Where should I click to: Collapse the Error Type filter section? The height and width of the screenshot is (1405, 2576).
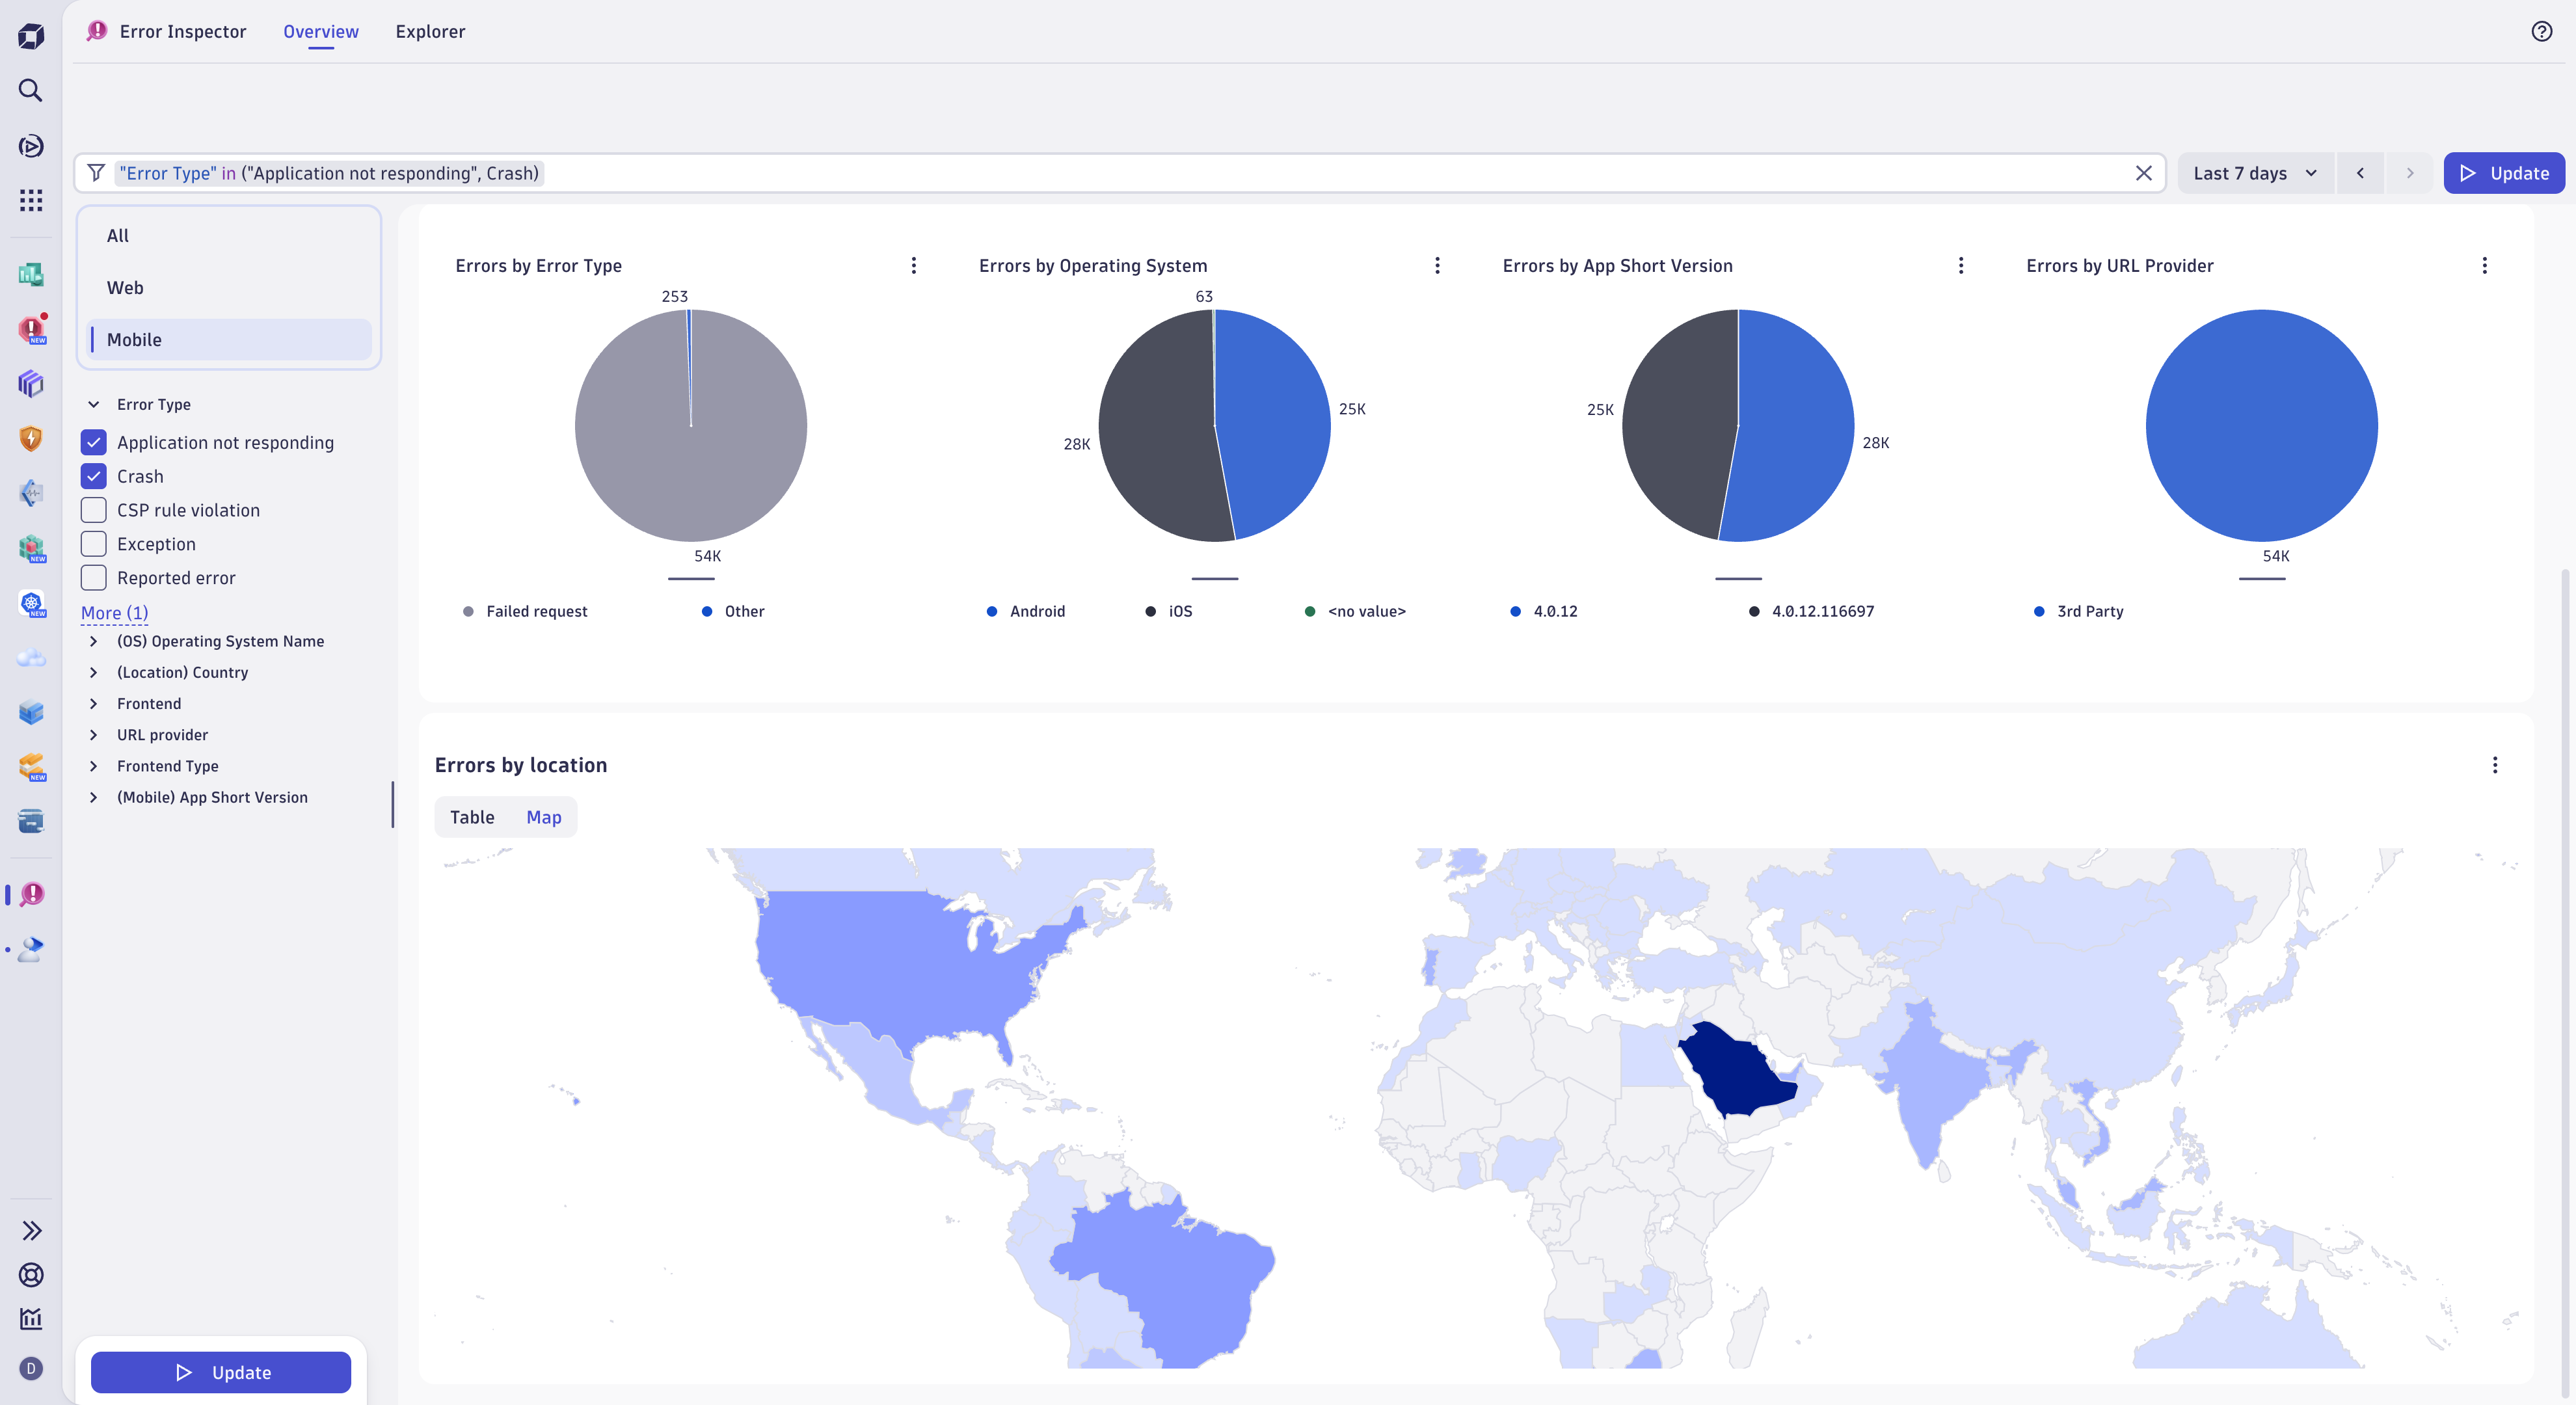tap(94, 404)
